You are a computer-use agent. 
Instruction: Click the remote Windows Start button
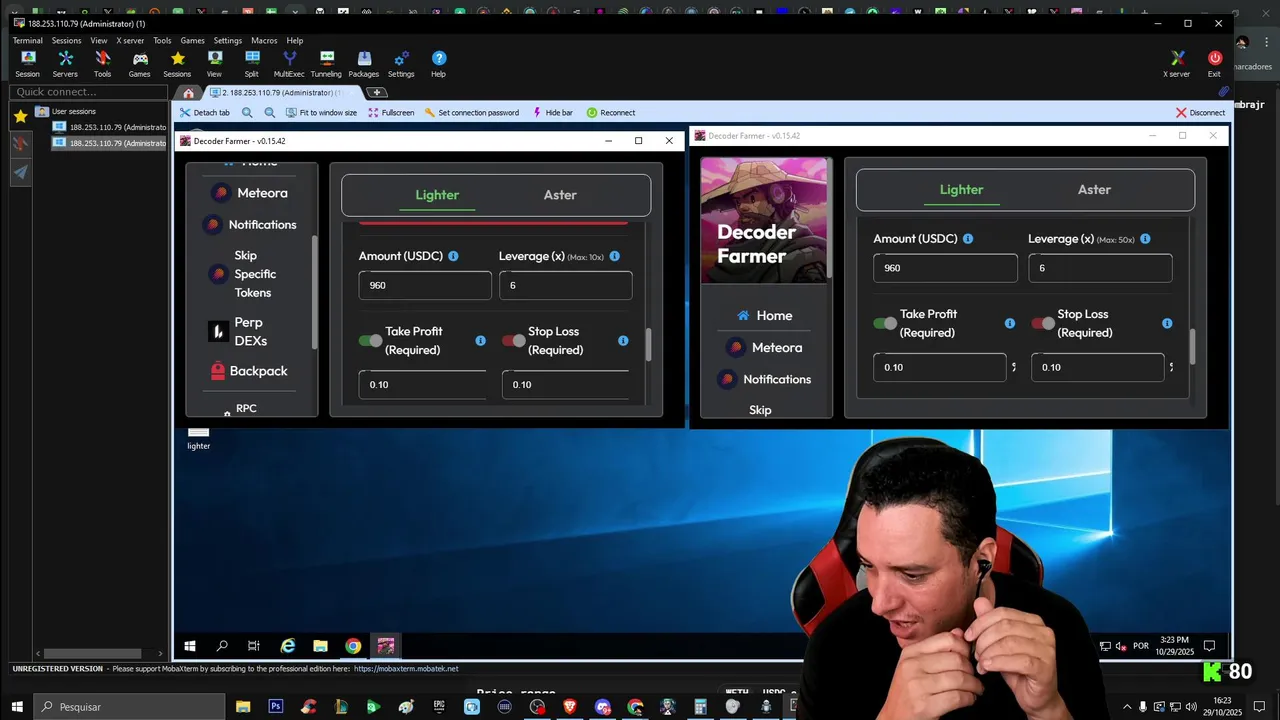pyautogui.click(x=190, y=646)
